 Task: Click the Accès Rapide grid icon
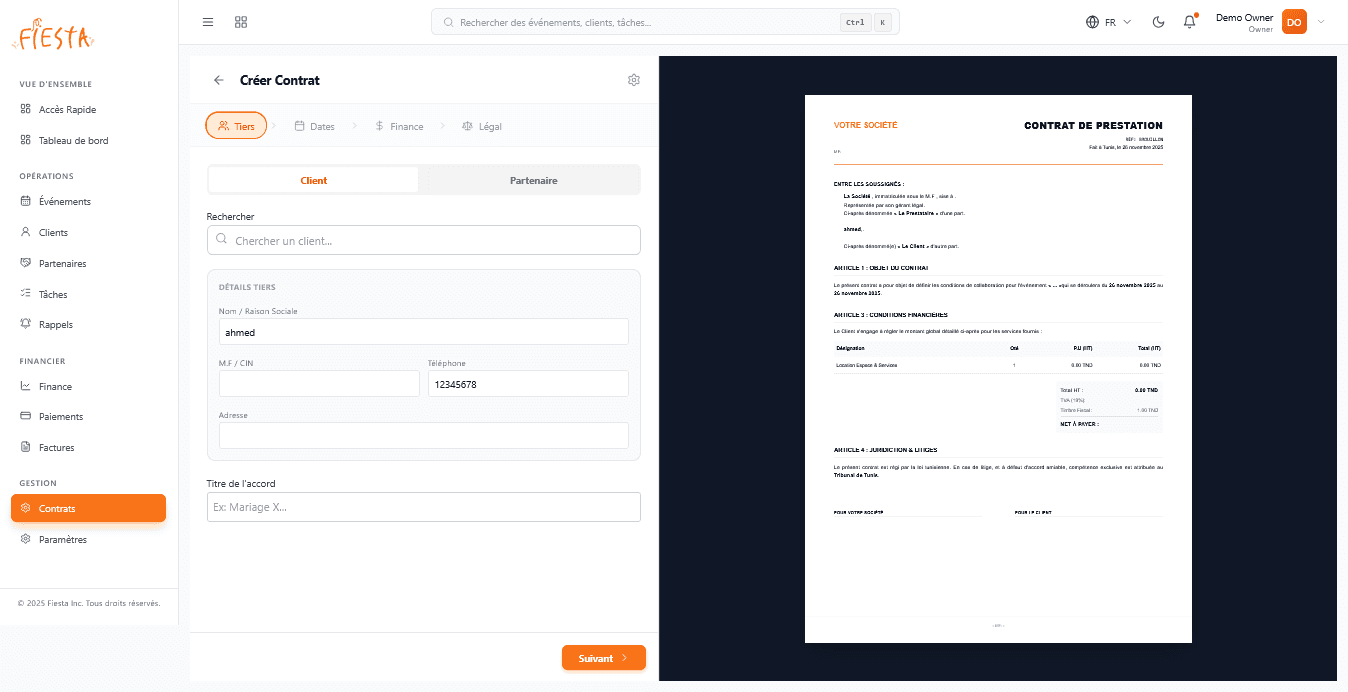(x=26, y=109)
